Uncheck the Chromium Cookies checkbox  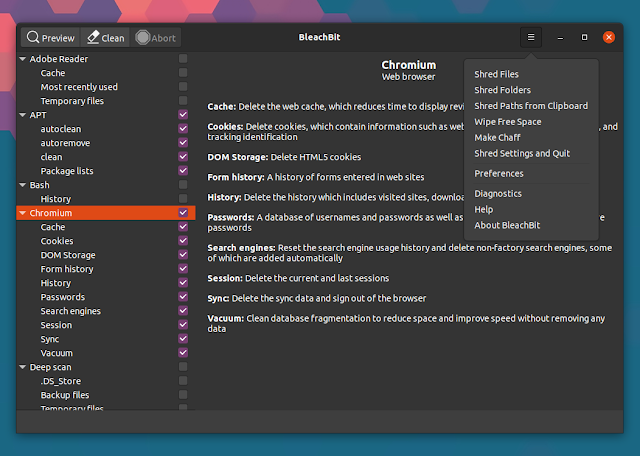[183, 241]
